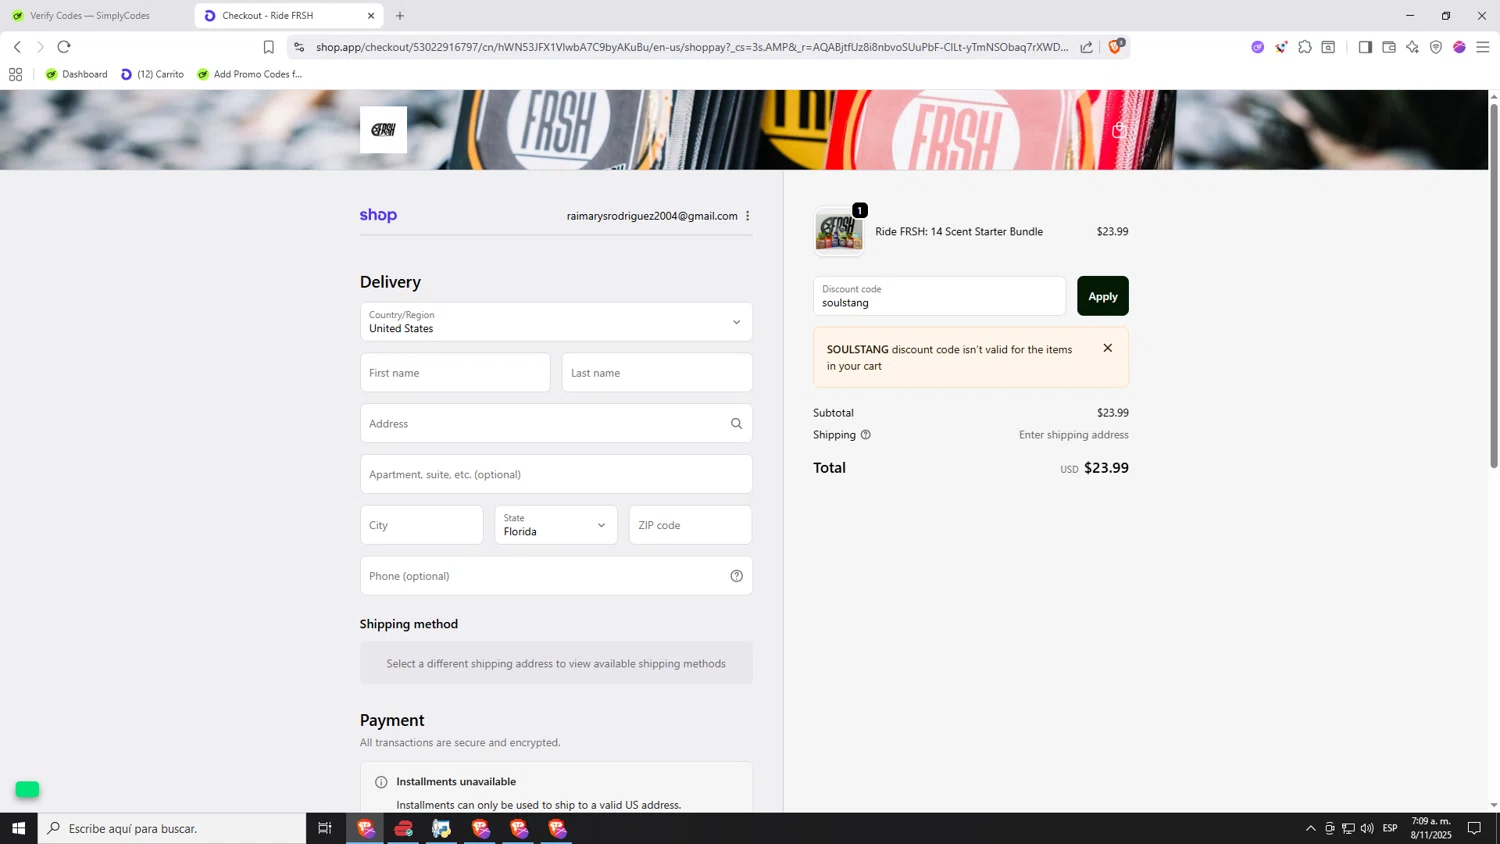The height and width of the screenshot is (844, 1500).
Task: Click the Shop logo
Action: click(378, 216)
